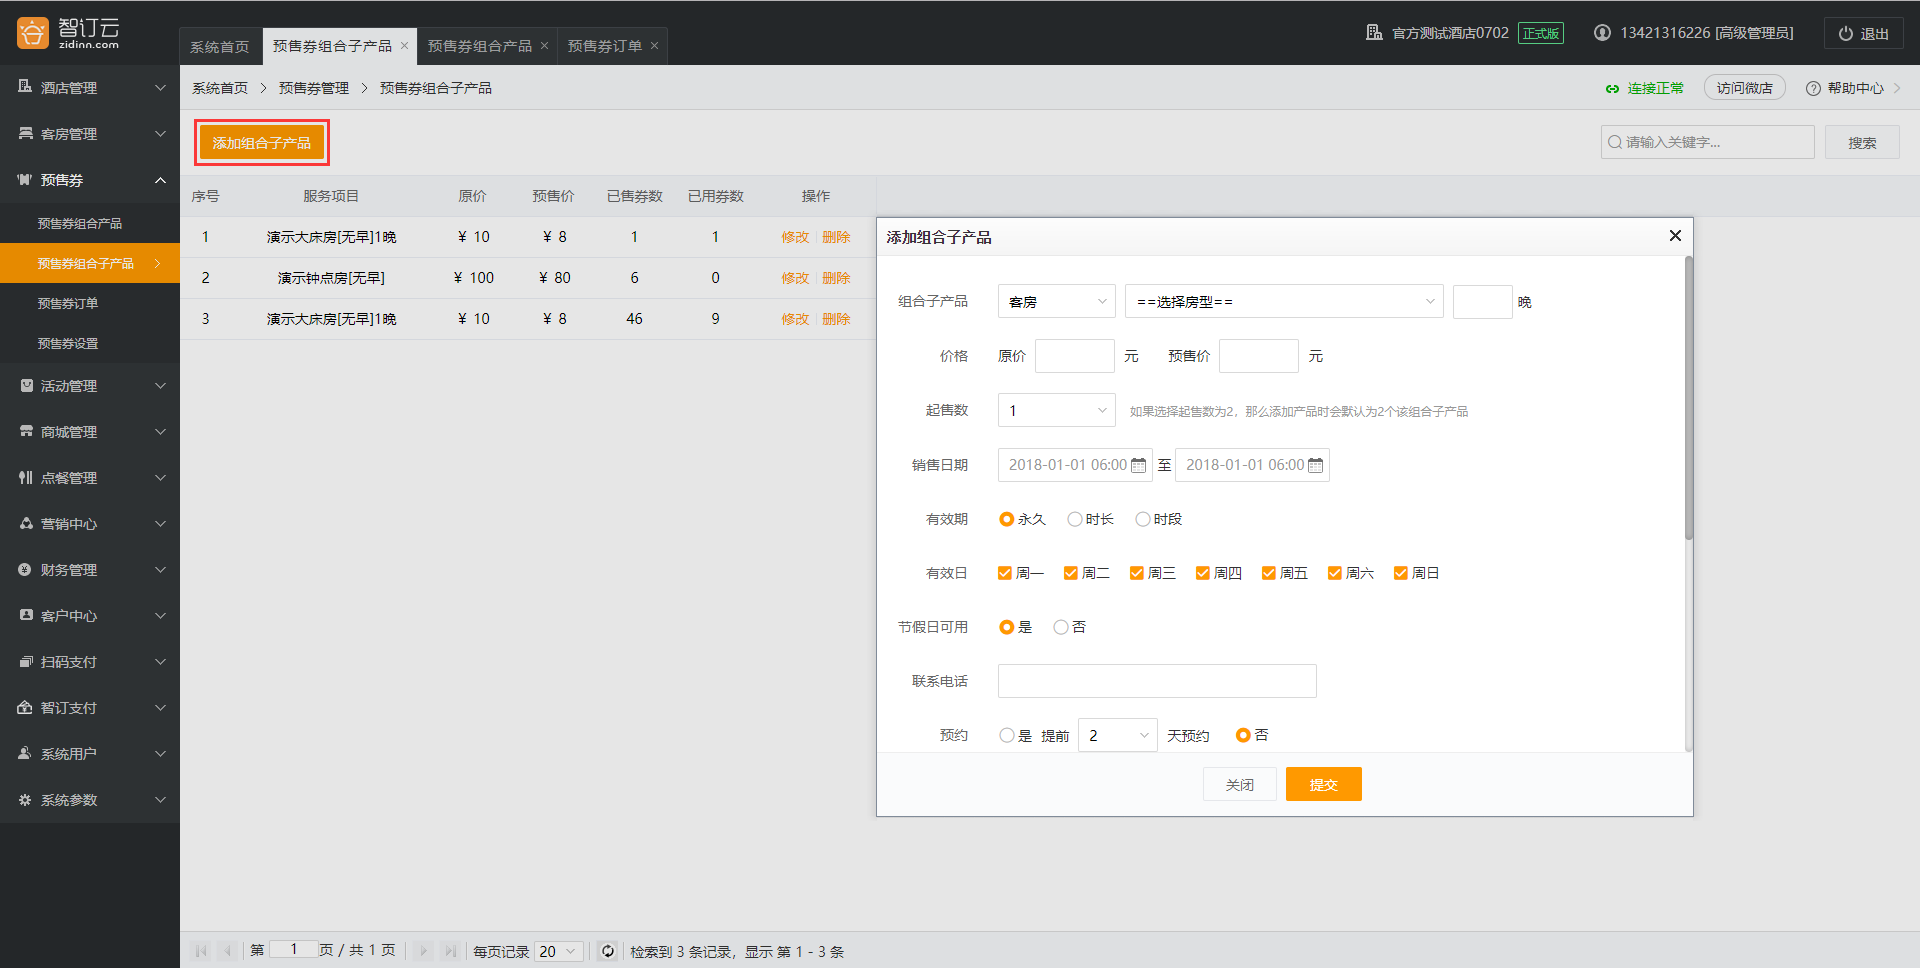
Task: Click the 关闭 button in the dialog
Action: (x=1239, y=784)
